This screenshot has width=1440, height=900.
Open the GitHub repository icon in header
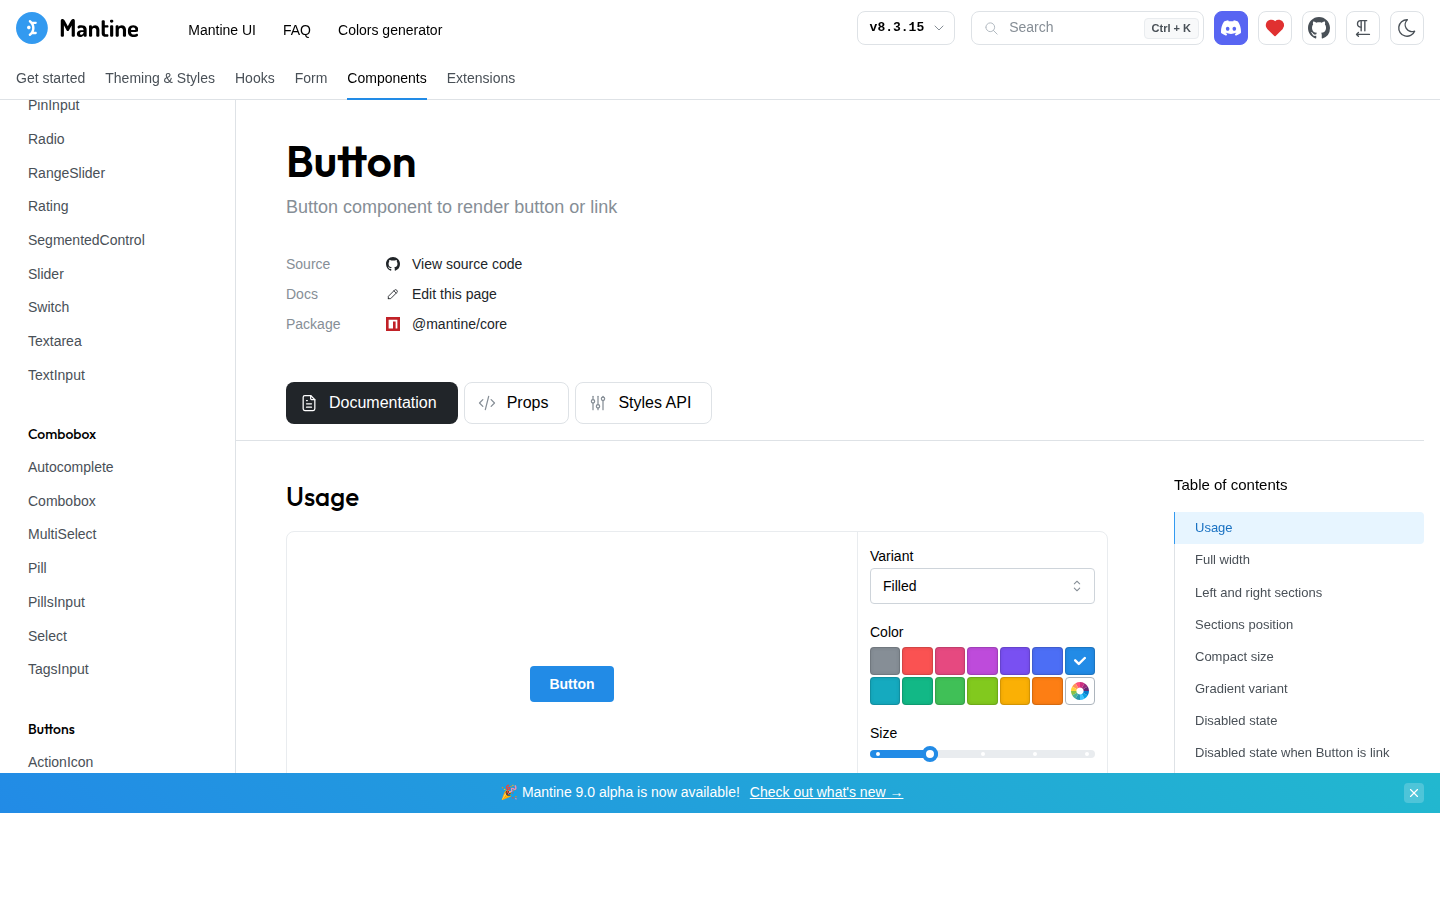point(1319,28)
